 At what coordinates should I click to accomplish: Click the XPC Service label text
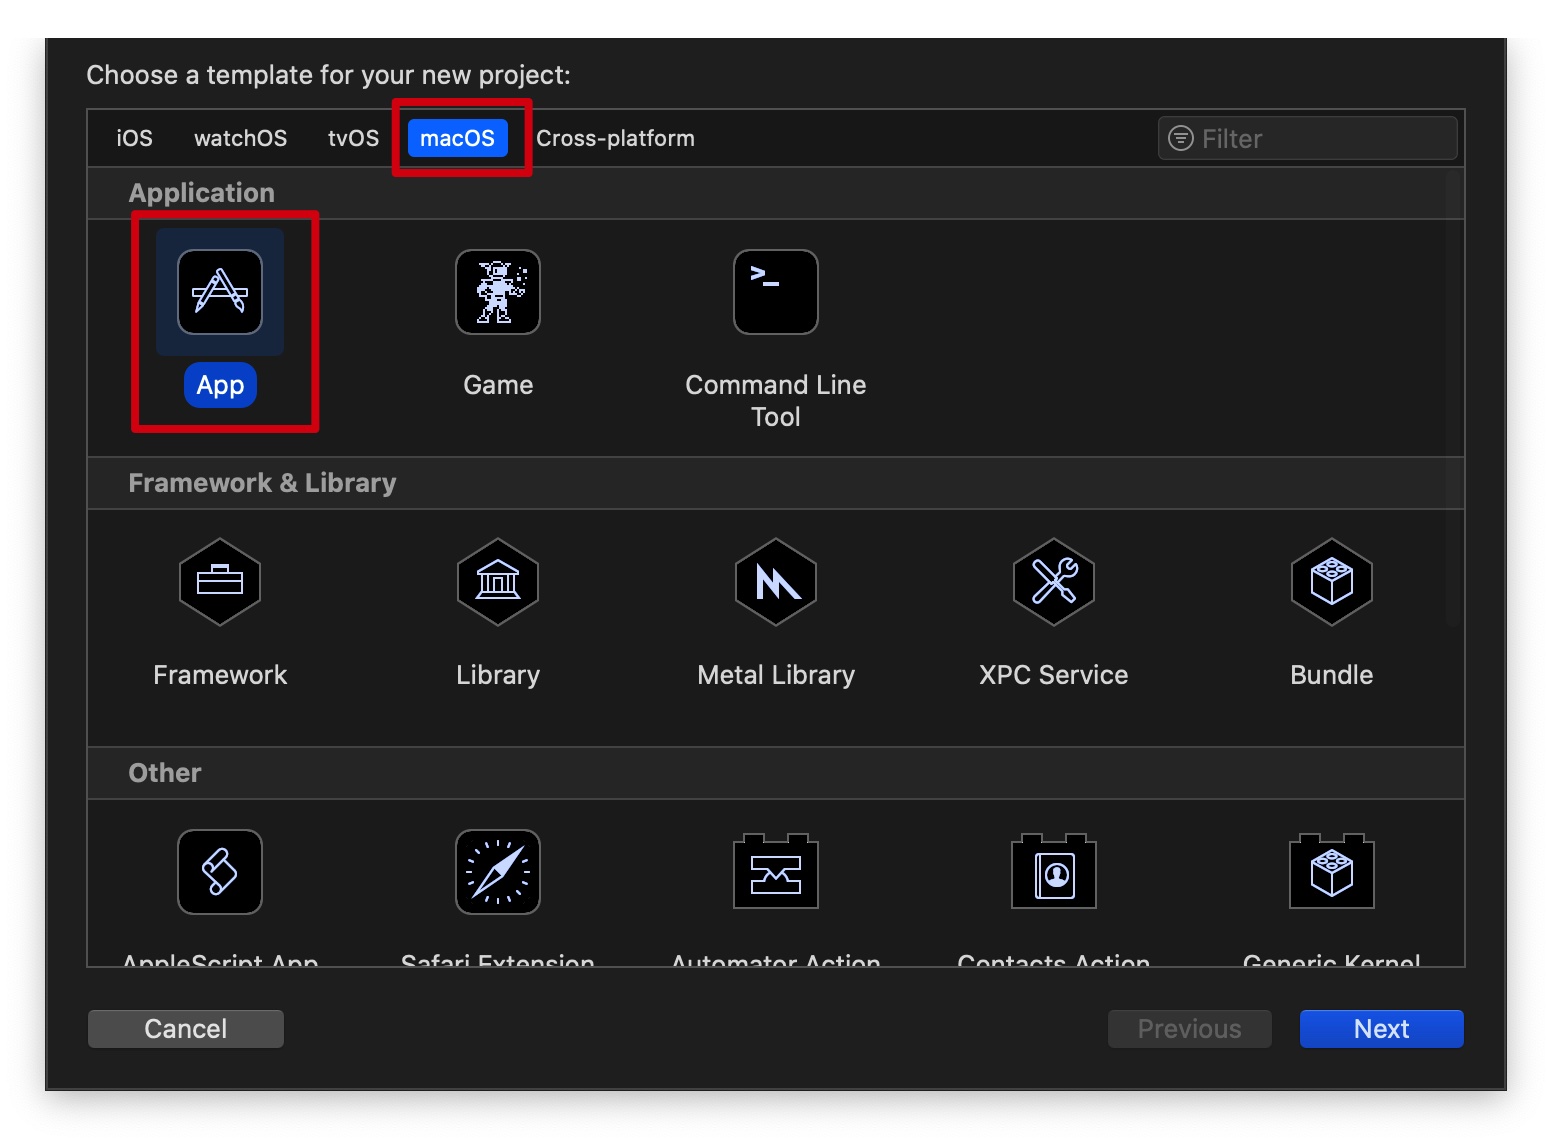point(1054,675)
